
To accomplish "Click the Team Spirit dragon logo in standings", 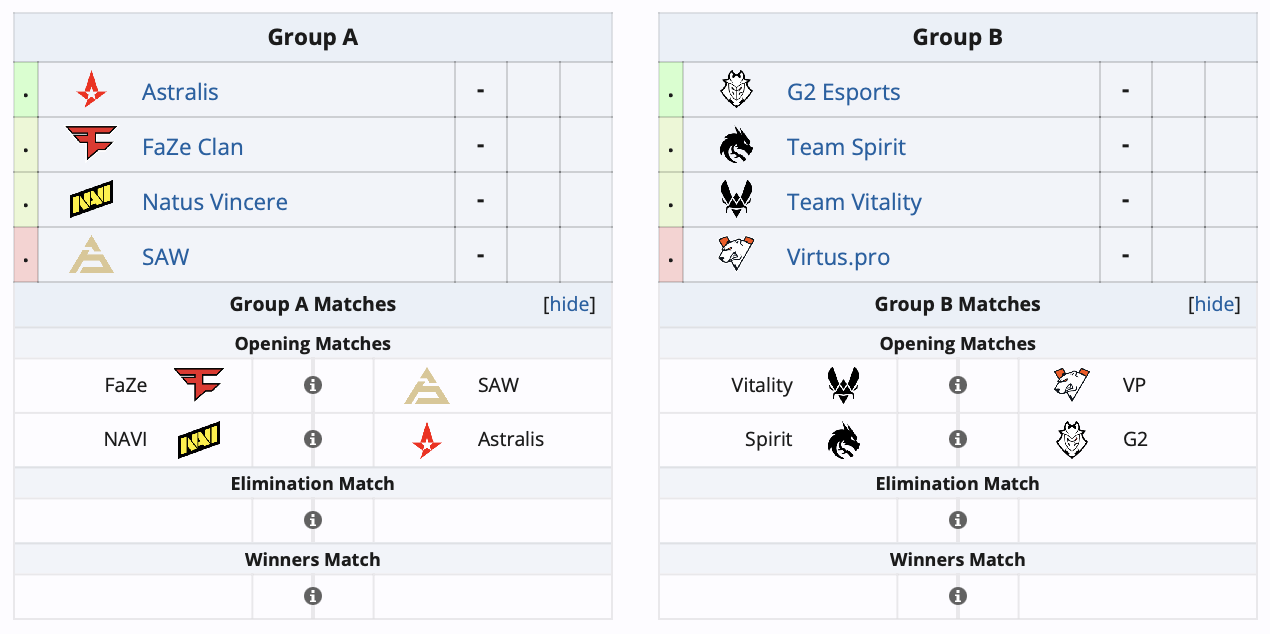I will click(x=736, y=147).
